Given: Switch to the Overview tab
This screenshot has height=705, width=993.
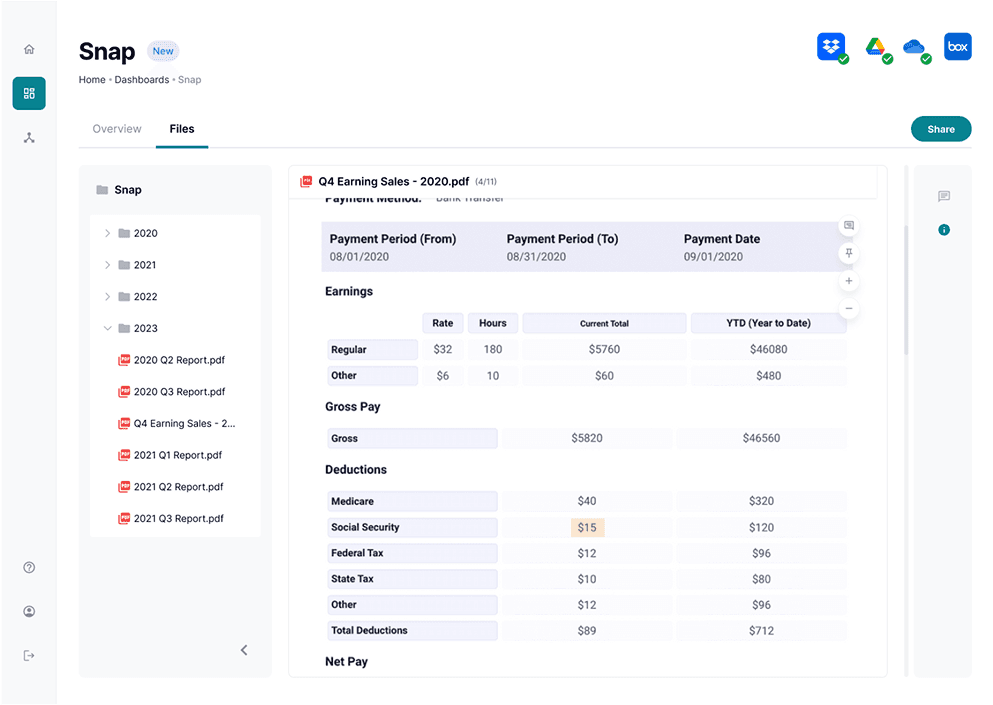Looking at the screenshot, I should tap(117, 129).
